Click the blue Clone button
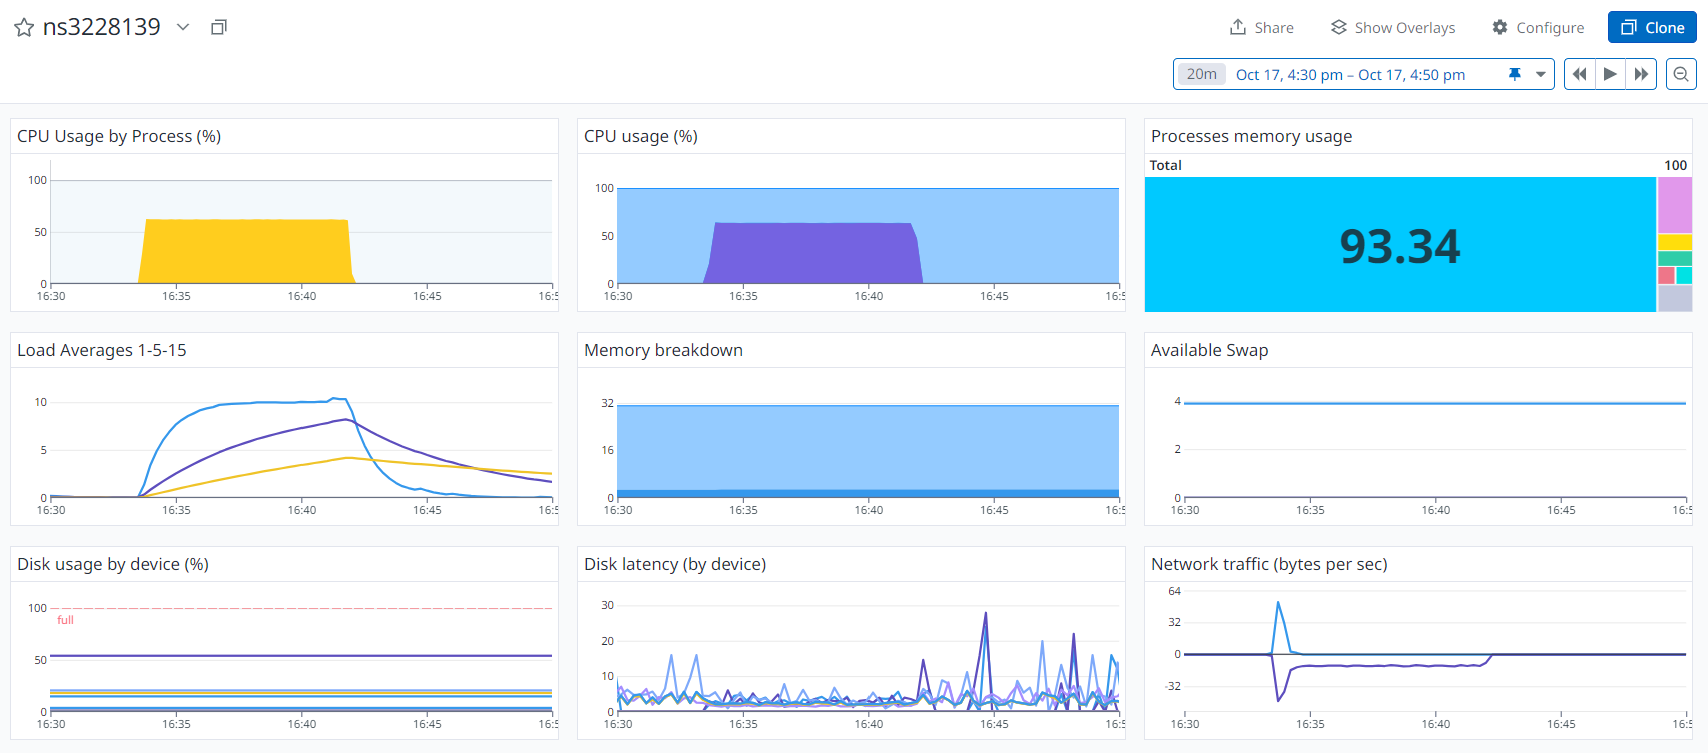The width and height of the screenshot is (1708, 753). click(x=1652, y=27)
